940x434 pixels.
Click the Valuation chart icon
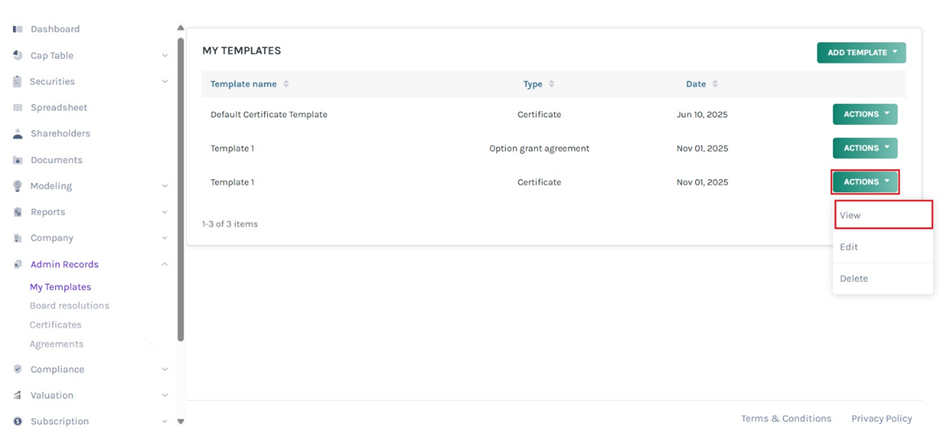click(x=17, y=395)
